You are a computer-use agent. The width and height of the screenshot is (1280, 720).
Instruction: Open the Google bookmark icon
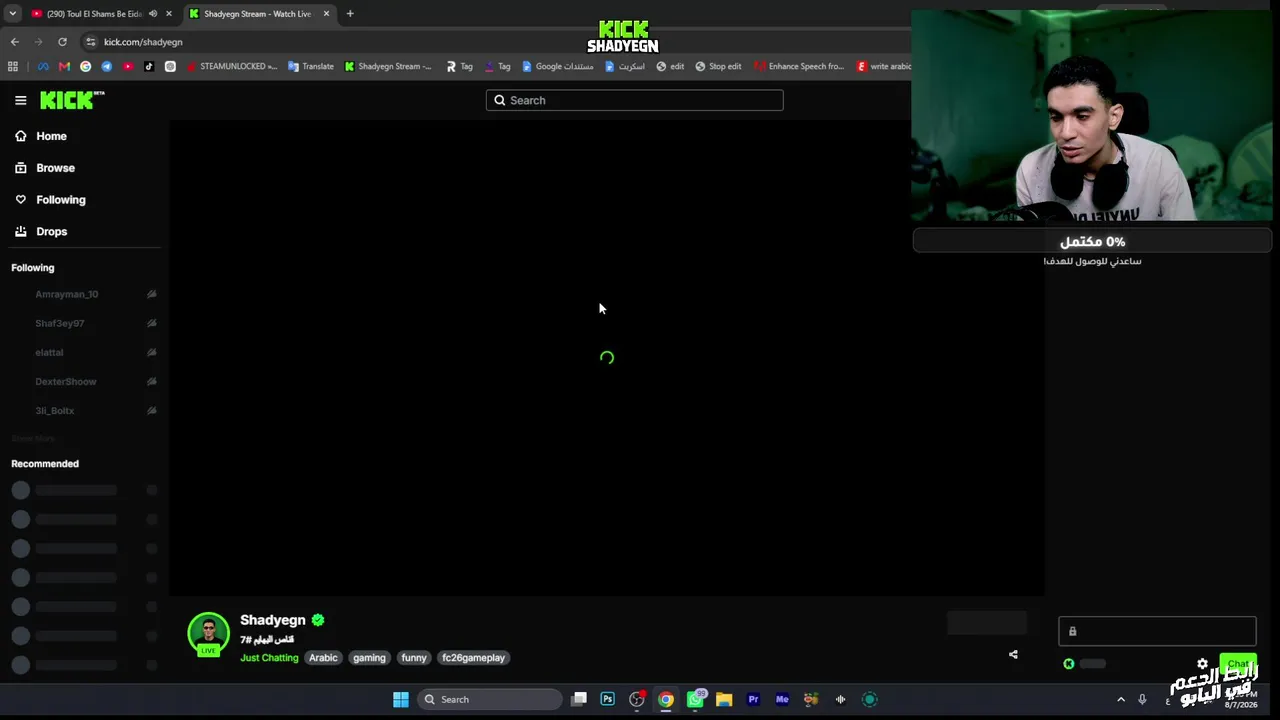click(85, 67)
